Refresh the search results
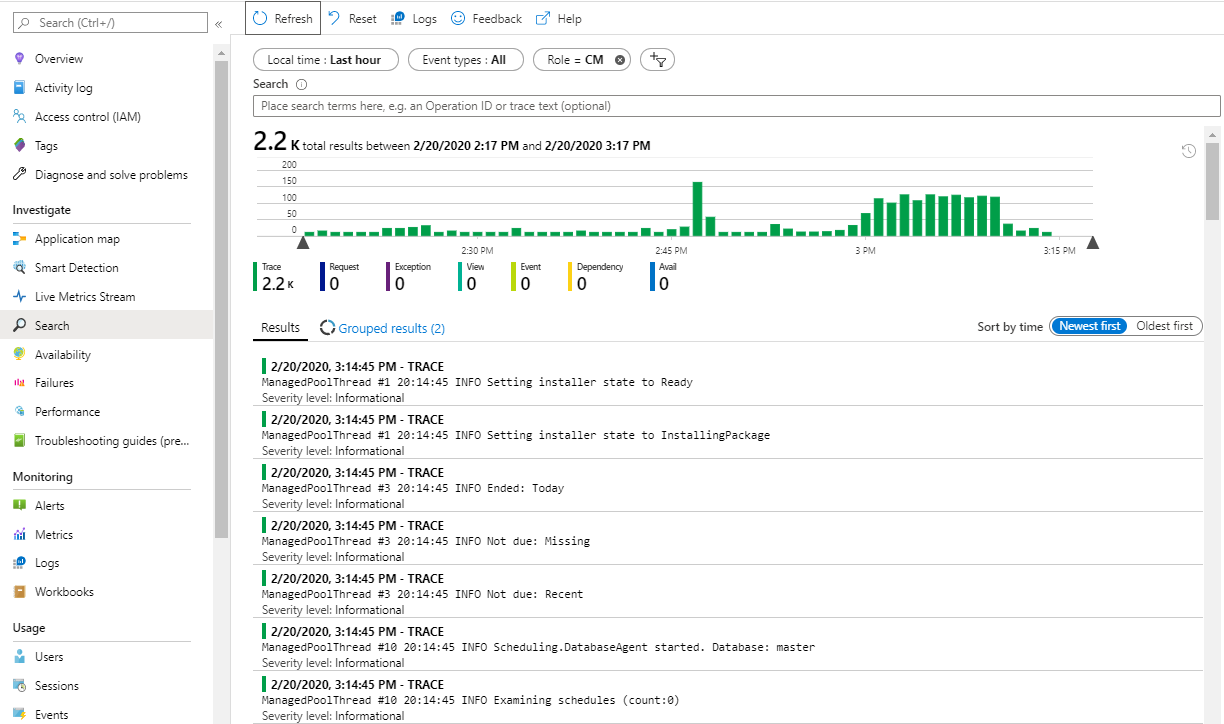This screenshot has height=724, width=1224. click(x=282, y=18)
